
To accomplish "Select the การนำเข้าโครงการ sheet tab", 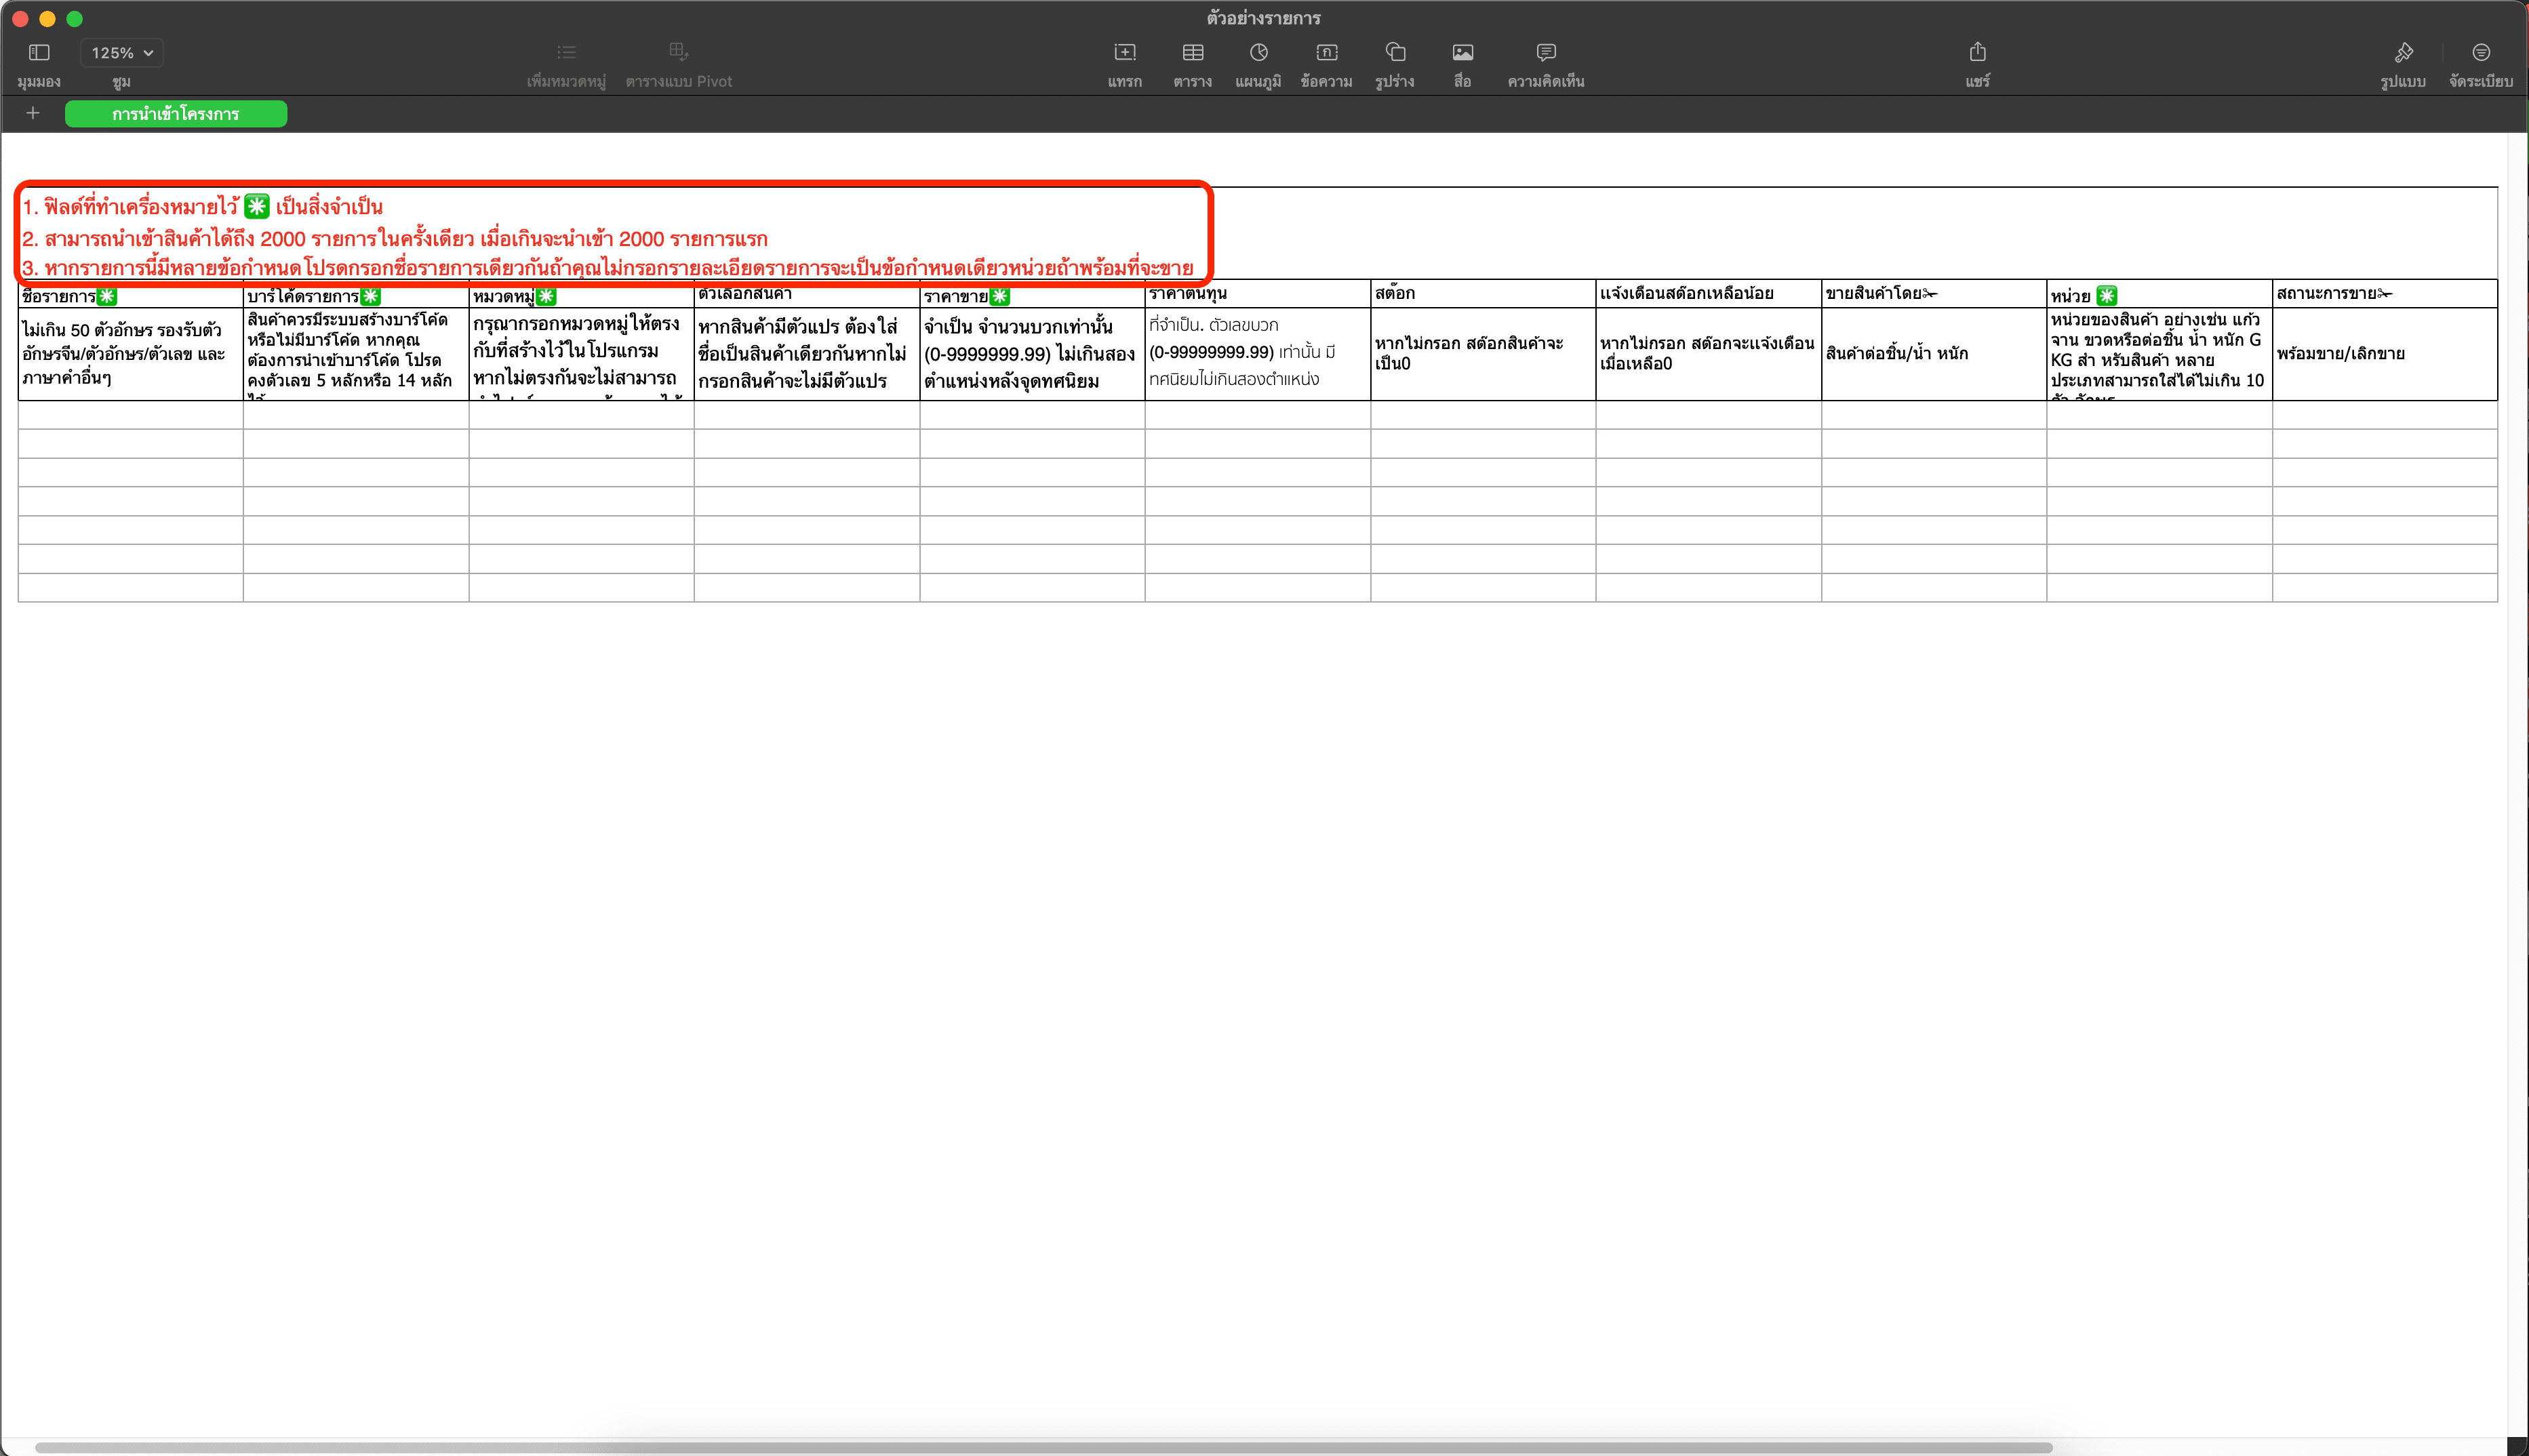I will [x=176, y=114].
